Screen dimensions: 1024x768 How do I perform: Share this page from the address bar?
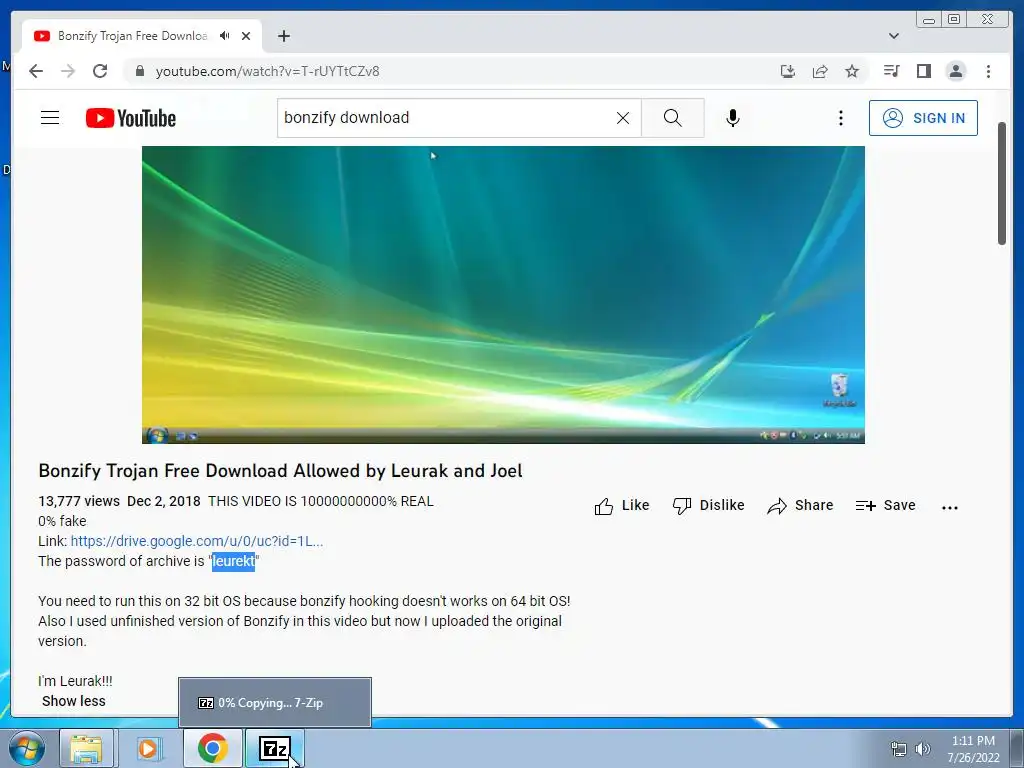(x=820, y=71)
